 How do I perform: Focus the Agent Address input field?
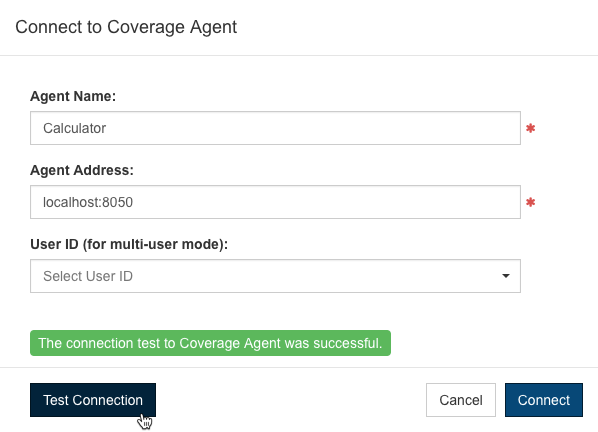click(x=275, y=202)
